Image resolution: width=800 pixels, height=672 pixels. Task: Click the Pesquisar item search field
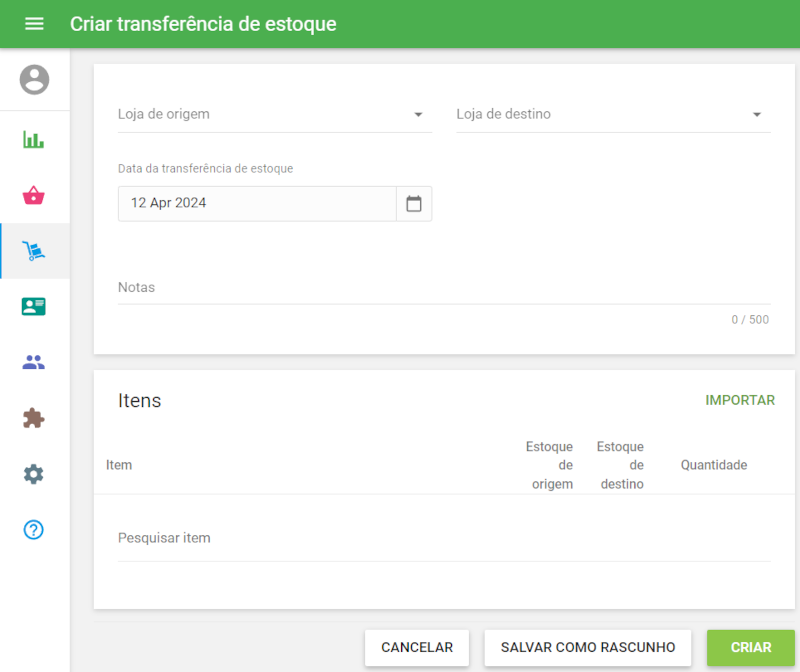[x=443, y=538]
